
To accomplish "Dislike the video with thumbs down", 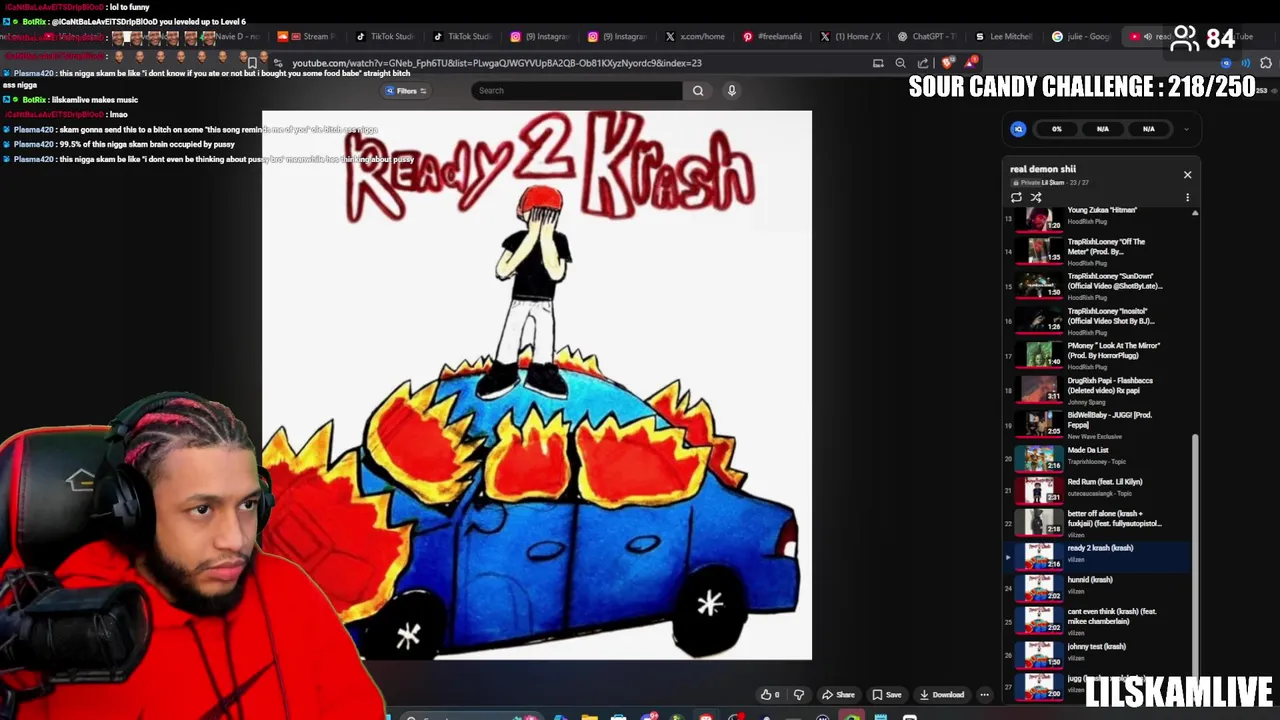I will coord(799,695).
